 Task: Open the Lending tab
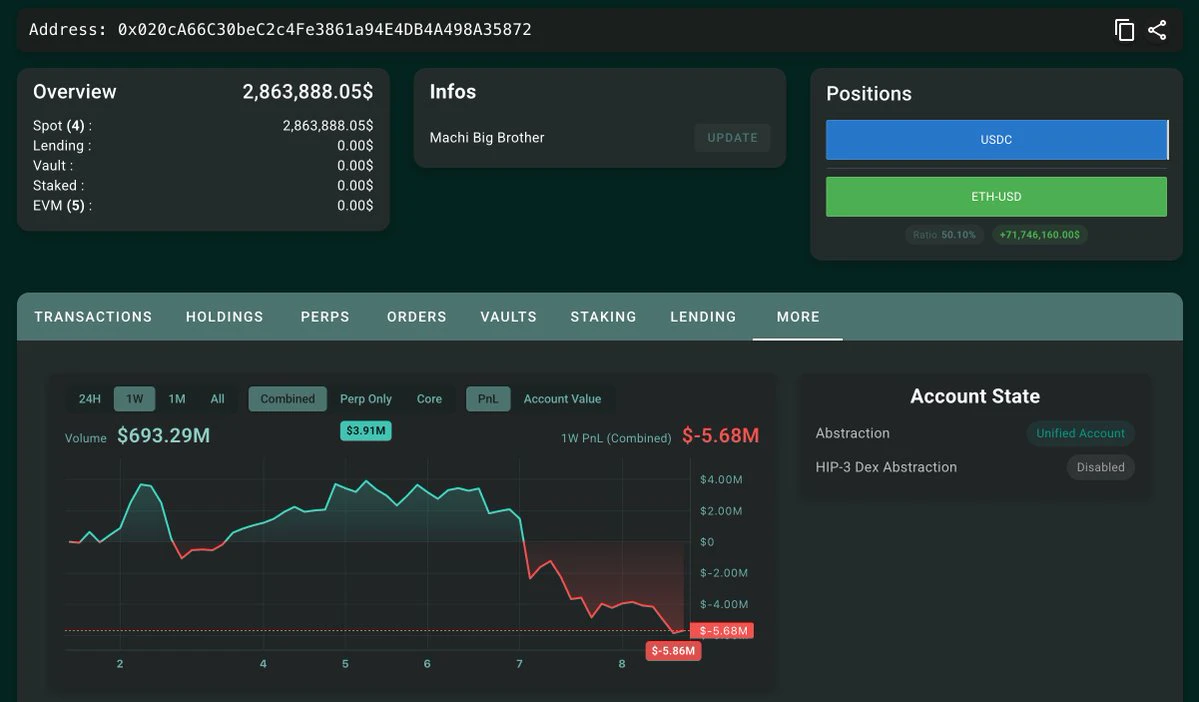703,317
